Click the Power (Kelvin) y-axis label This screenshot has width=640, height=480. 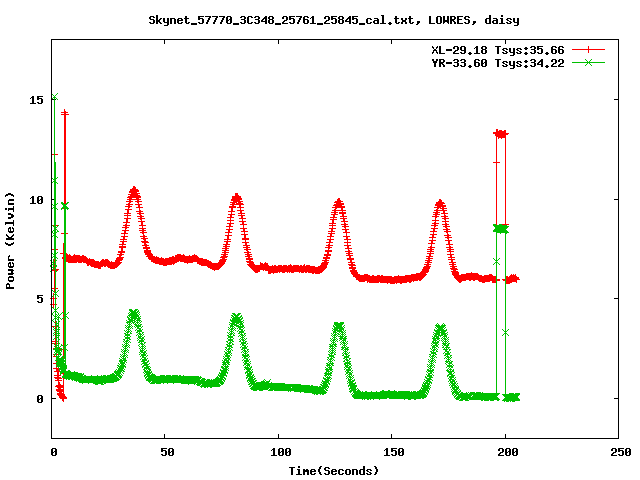10,241
